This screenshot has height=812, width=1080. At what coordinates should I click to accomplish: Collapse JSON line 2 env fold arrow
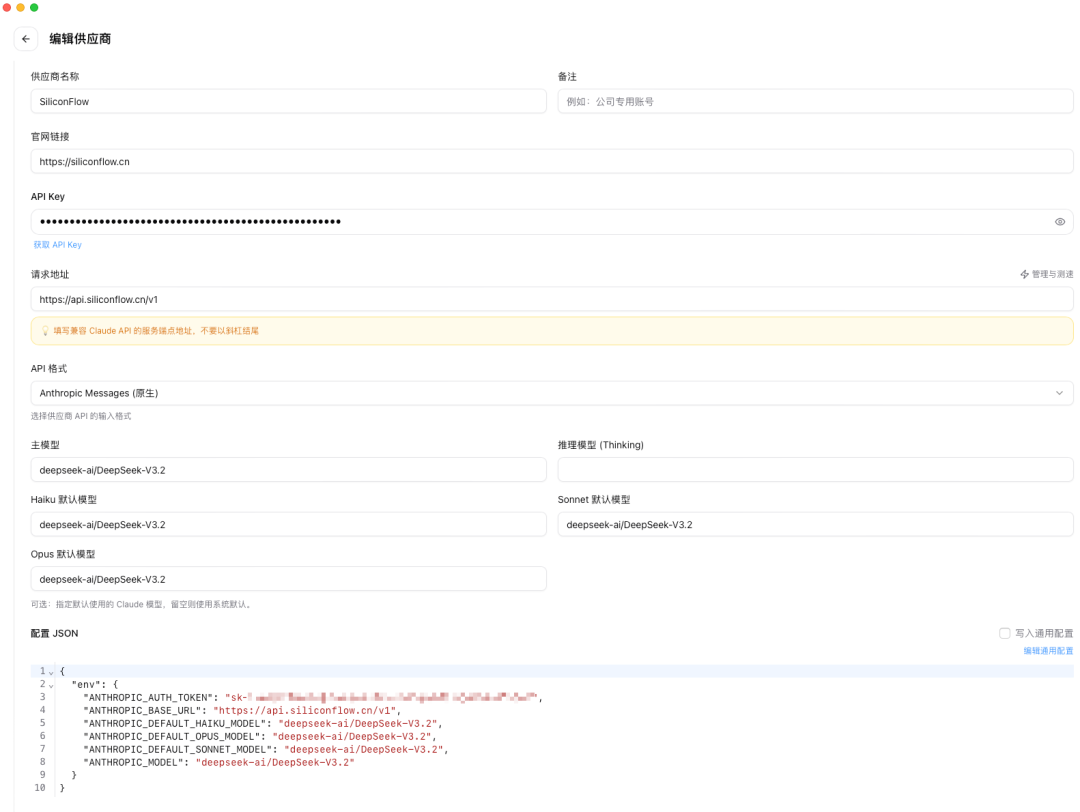[x=51, y=685]
